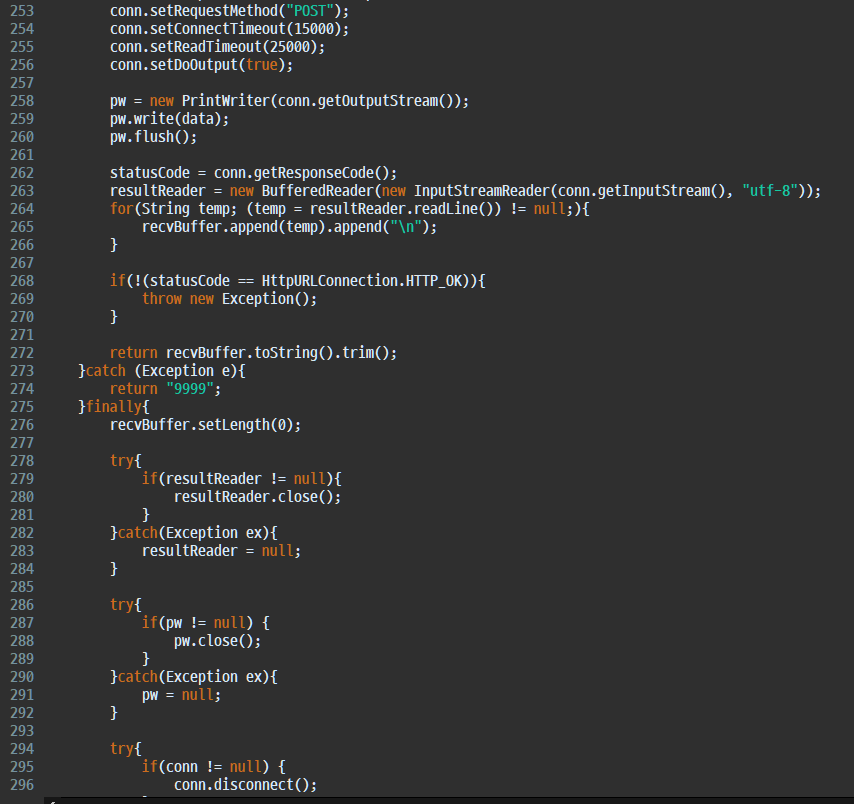Viewport: 854px width, 804px height.
Task: Click recvBuffer.append(temp) line
Action: [289, 227]
